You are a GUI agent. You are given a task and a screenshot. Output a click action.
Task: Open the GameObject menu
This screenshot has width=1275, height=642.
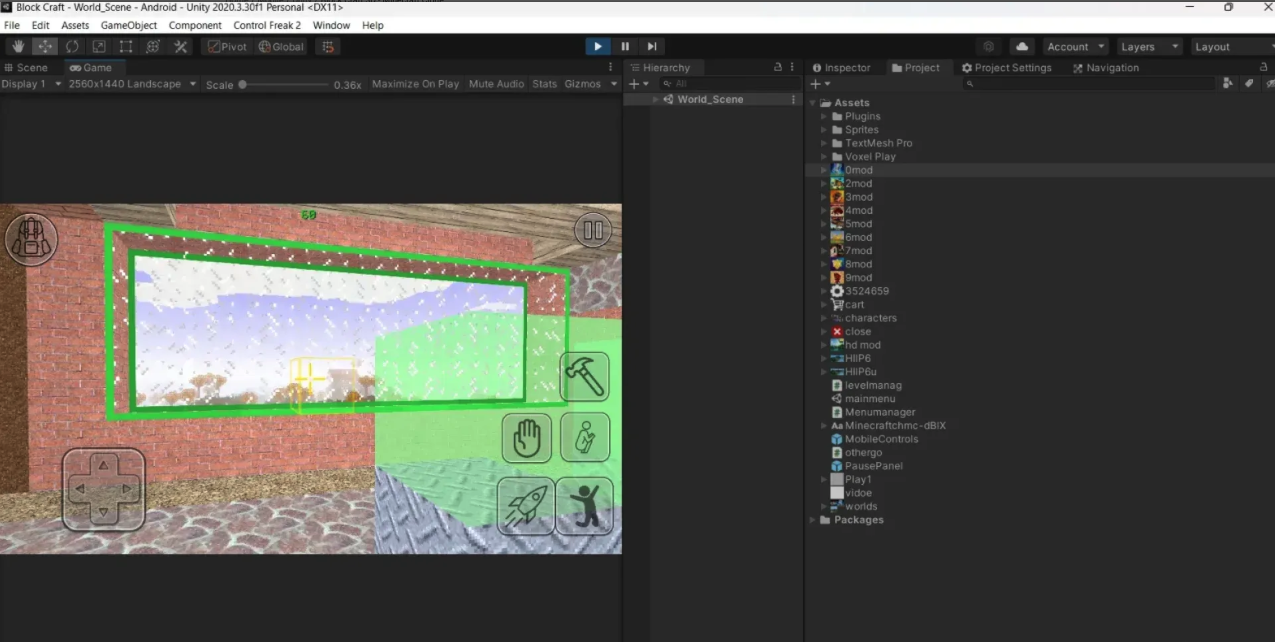click(129, 25)
